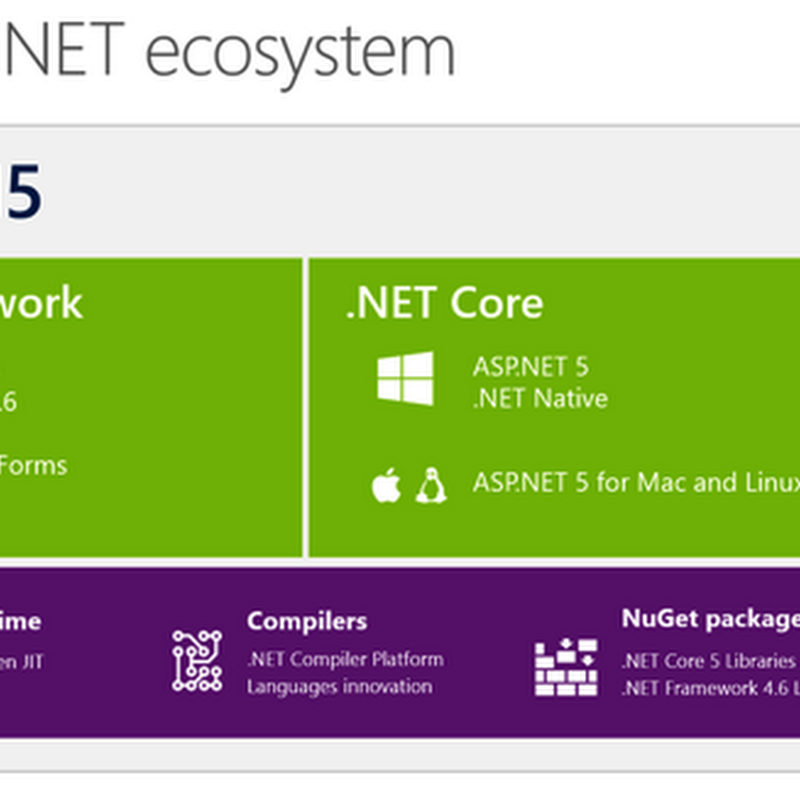The height and width of the screenshot is (800, 800).
Task: Click "ASP.NET 5 for Mac and Linux" text
Action: coord(636,482)
